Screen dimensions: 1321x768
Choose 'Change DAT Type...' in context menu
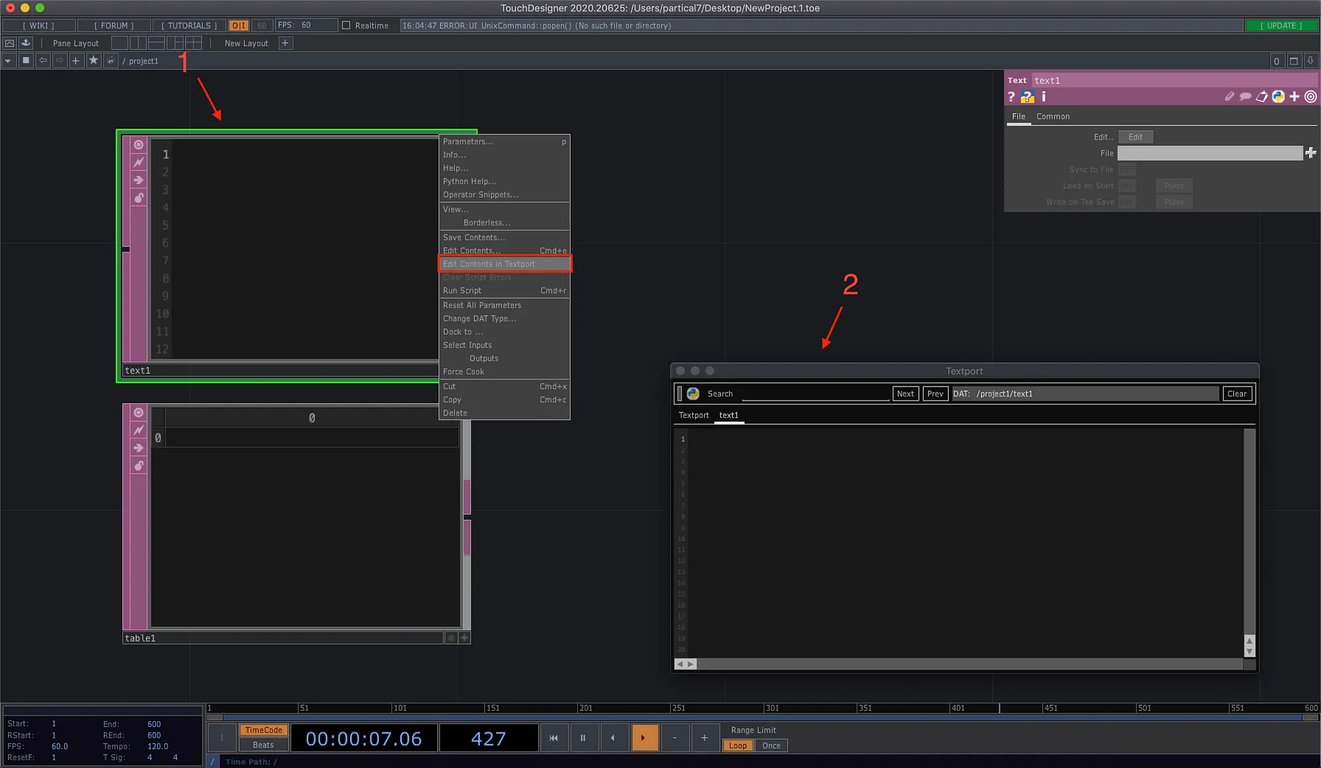(504, 318)
